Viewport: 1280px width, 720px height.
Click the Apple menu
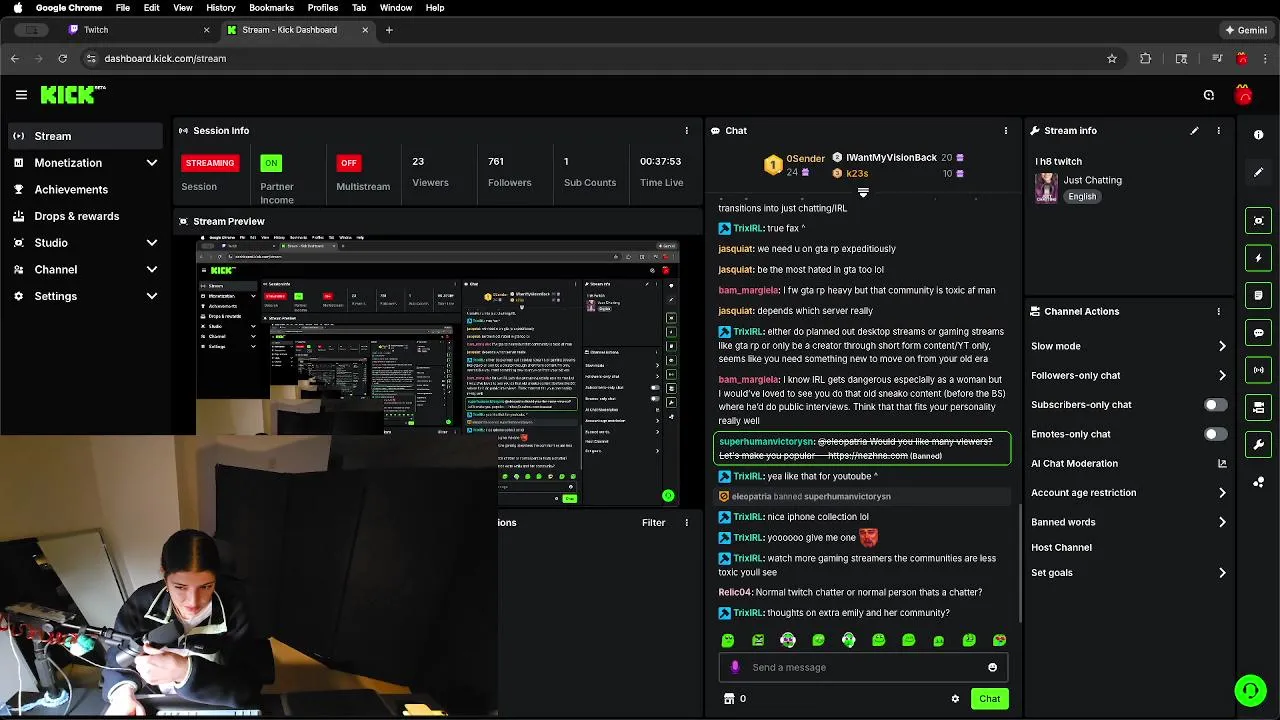17,8
